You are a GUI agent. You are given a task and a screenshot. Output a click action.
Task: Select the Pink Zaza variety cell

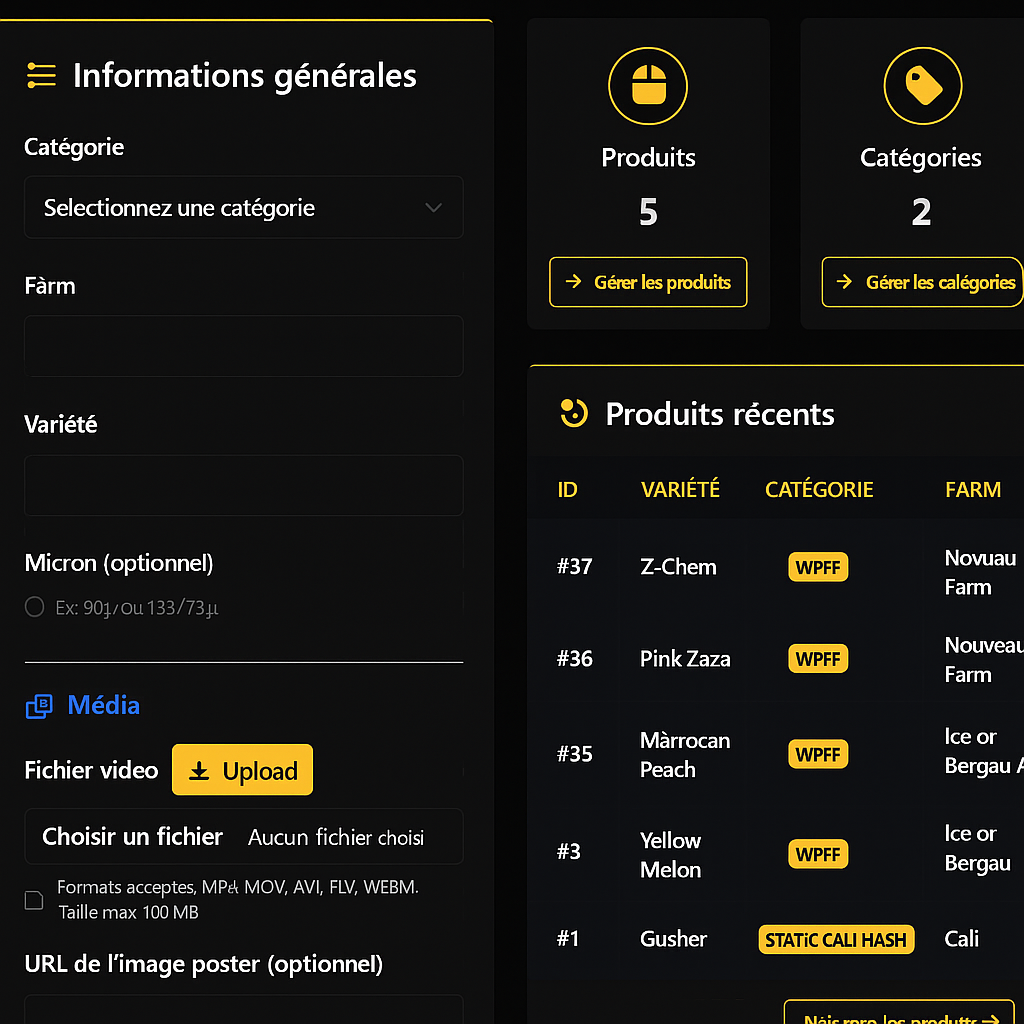(x=685, y=659)
